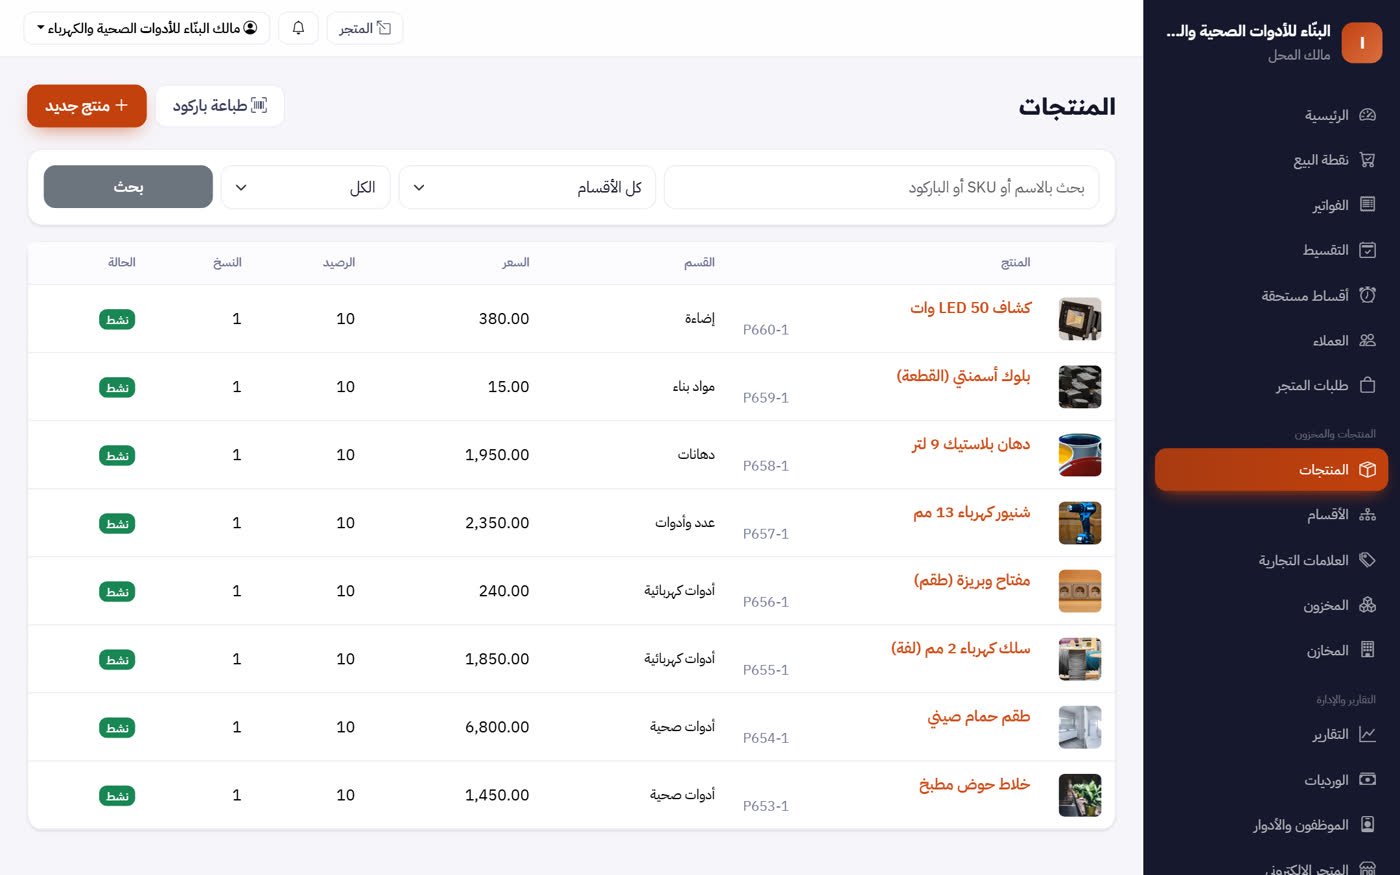Click the الورديات shifts icon
Screen dimensions: 1400x875
[1367, 780]
